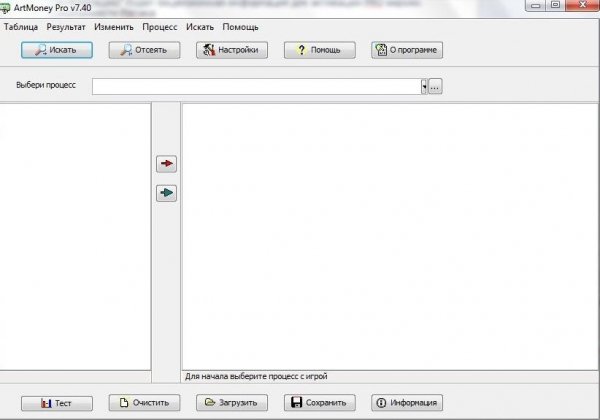Image resolution: width=600 pixels, height=420 pixels.
Task: Open the Помощь menu in menu bar
Action: coord(240,27)
